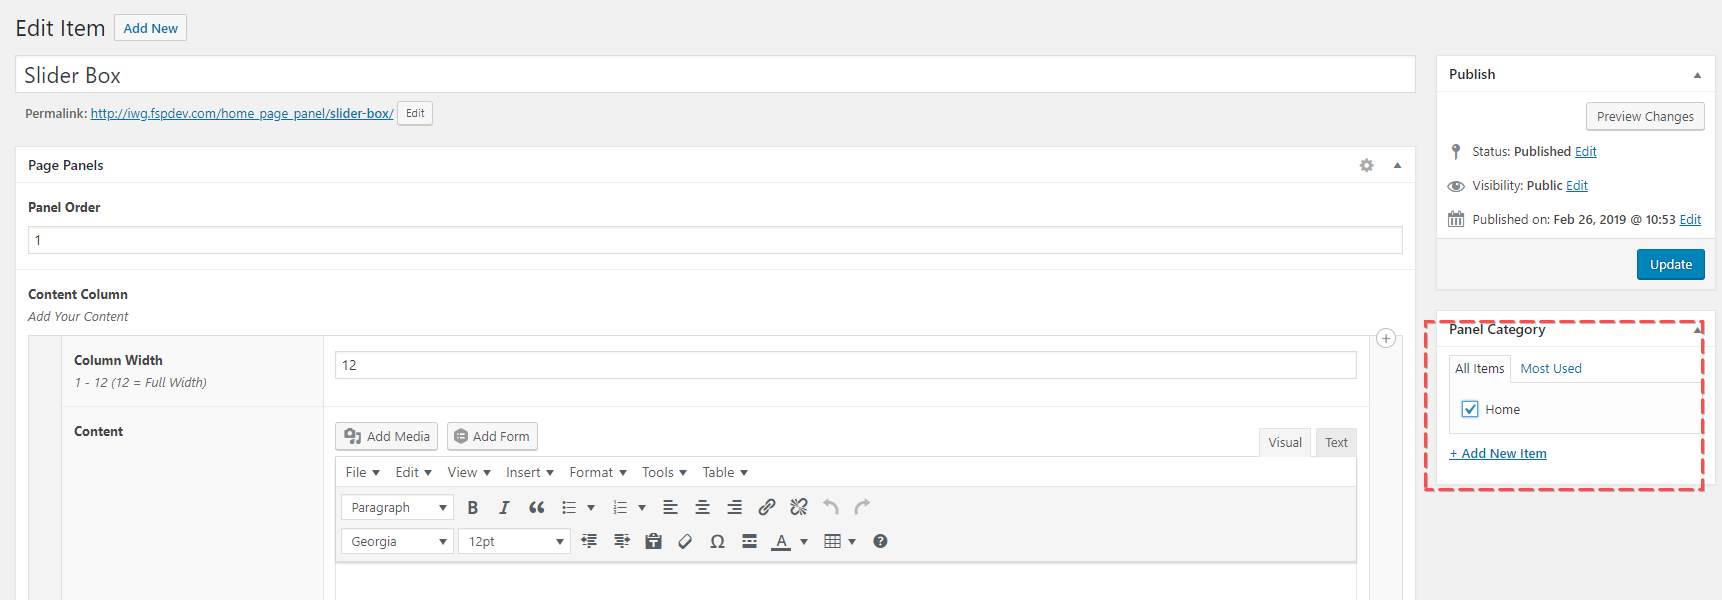Click the Panel Order input field
Screen dimensions: 1722x600
(715, 240)
